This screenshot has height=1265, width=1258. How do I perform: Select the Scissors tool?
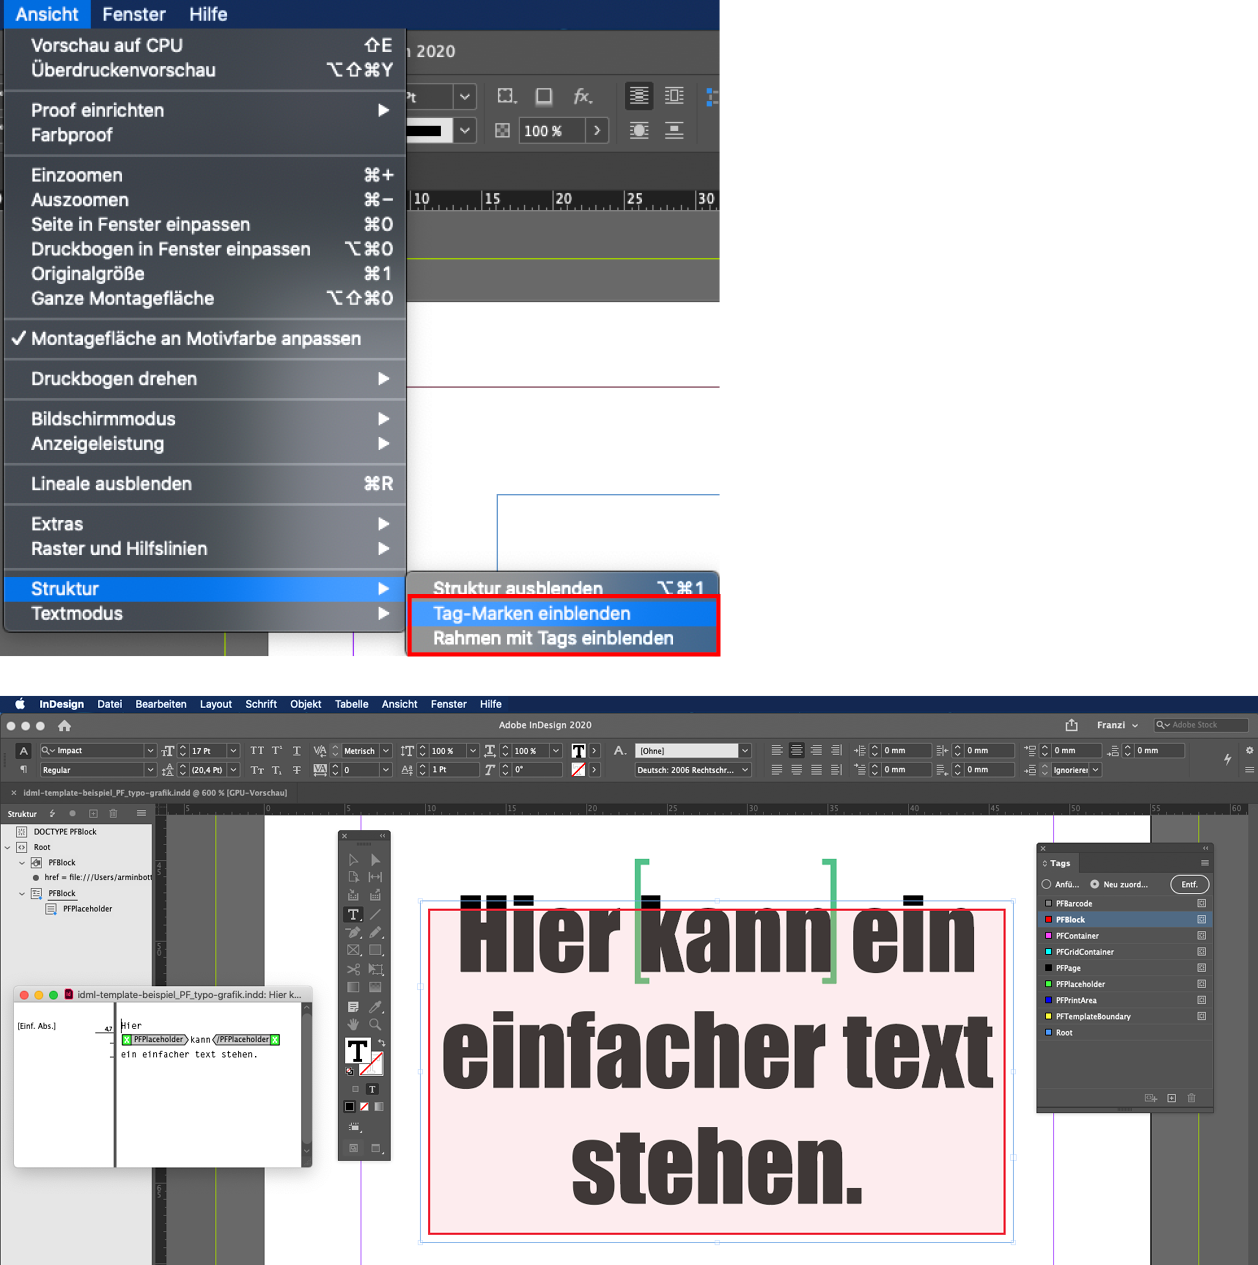pyautogui.click(x=355, y=970)
